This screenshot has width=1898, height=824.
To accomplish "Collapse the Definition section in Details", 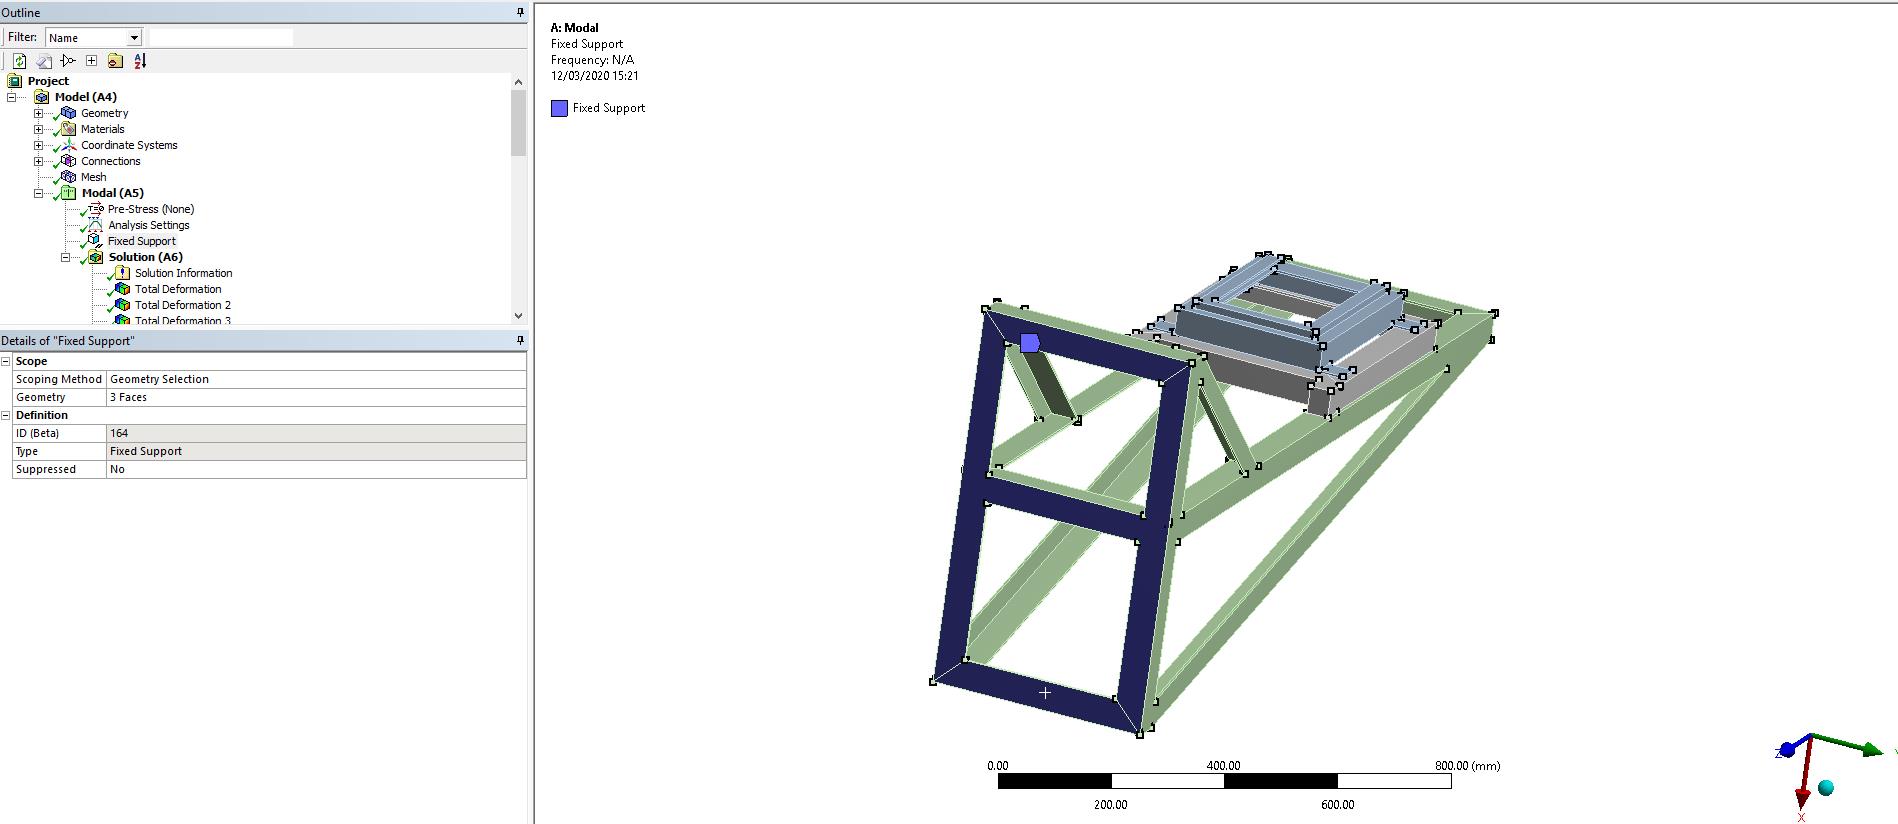I will [x=6, y=415].
